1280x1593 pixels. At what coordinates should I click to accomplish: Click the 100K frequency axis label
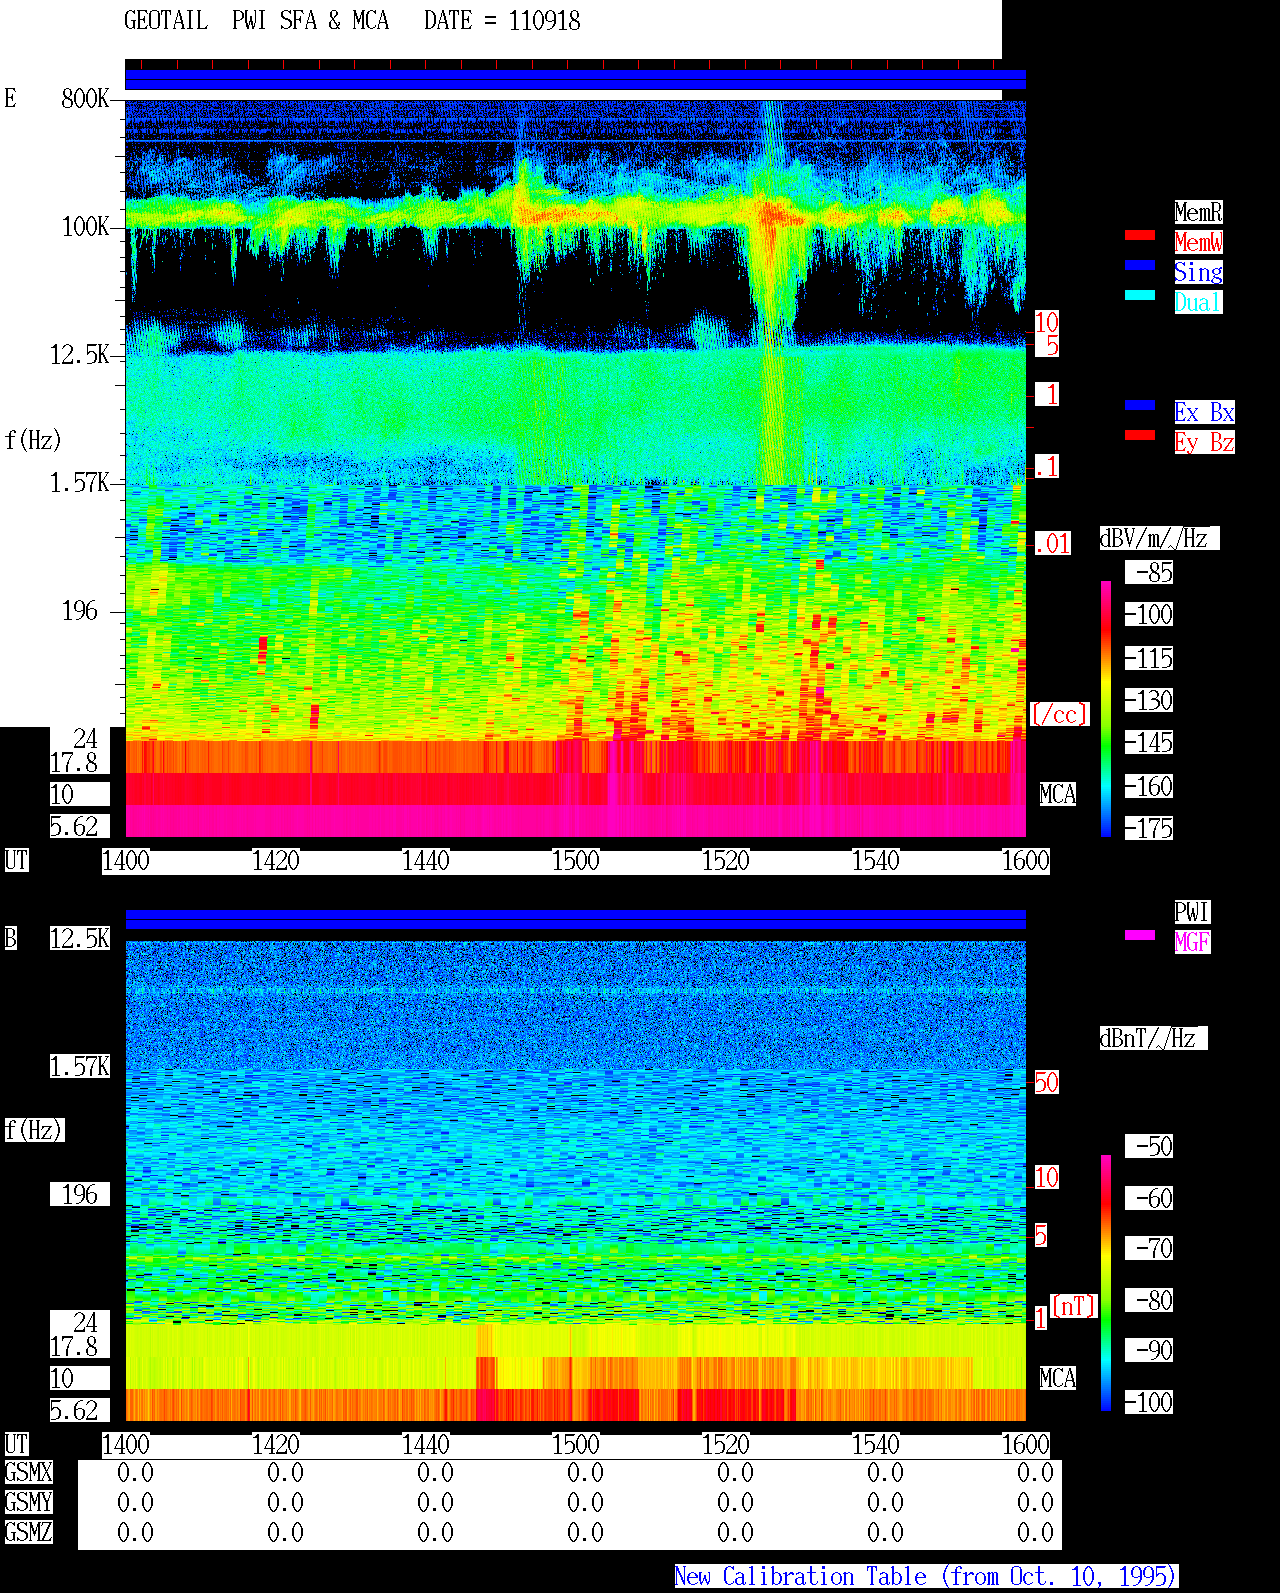pos(85,227)
